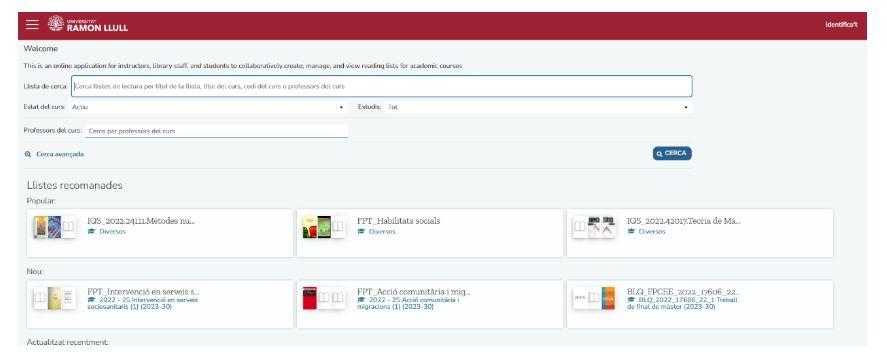Click FPT_Habilitats socials cover thumbnail
Screen dimensions: 887x364
tap(324, 227)
